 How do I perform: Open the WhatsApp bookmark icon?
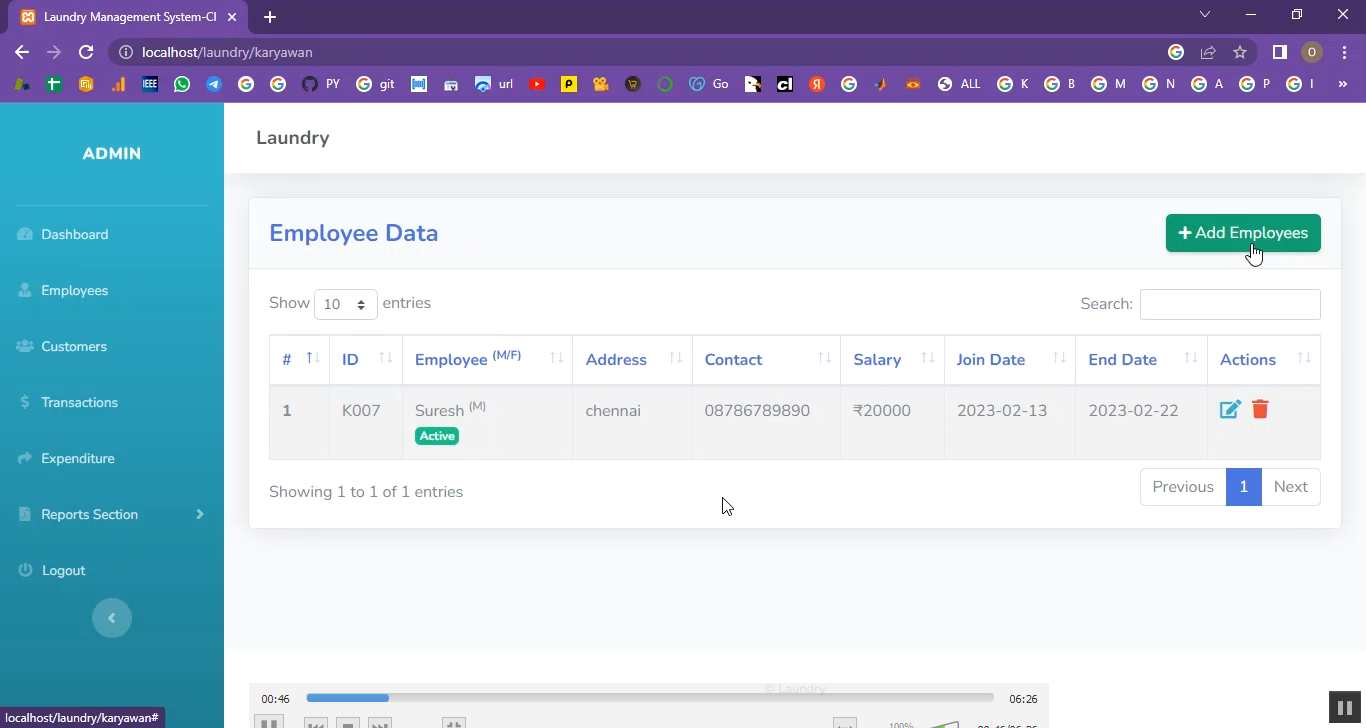[x=182, y=85]
